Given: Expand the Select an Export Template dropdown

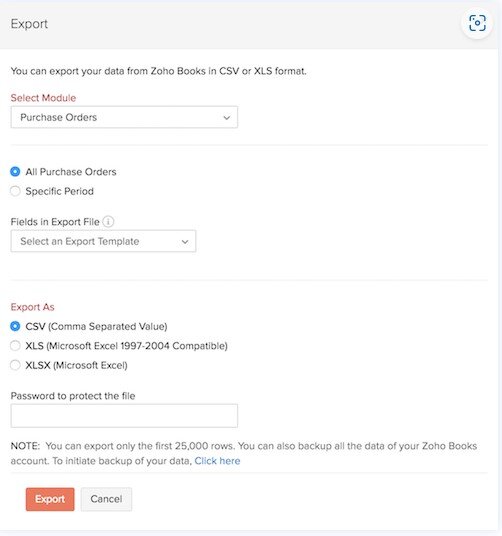Looking at the screenshot, I should (103, 241).
